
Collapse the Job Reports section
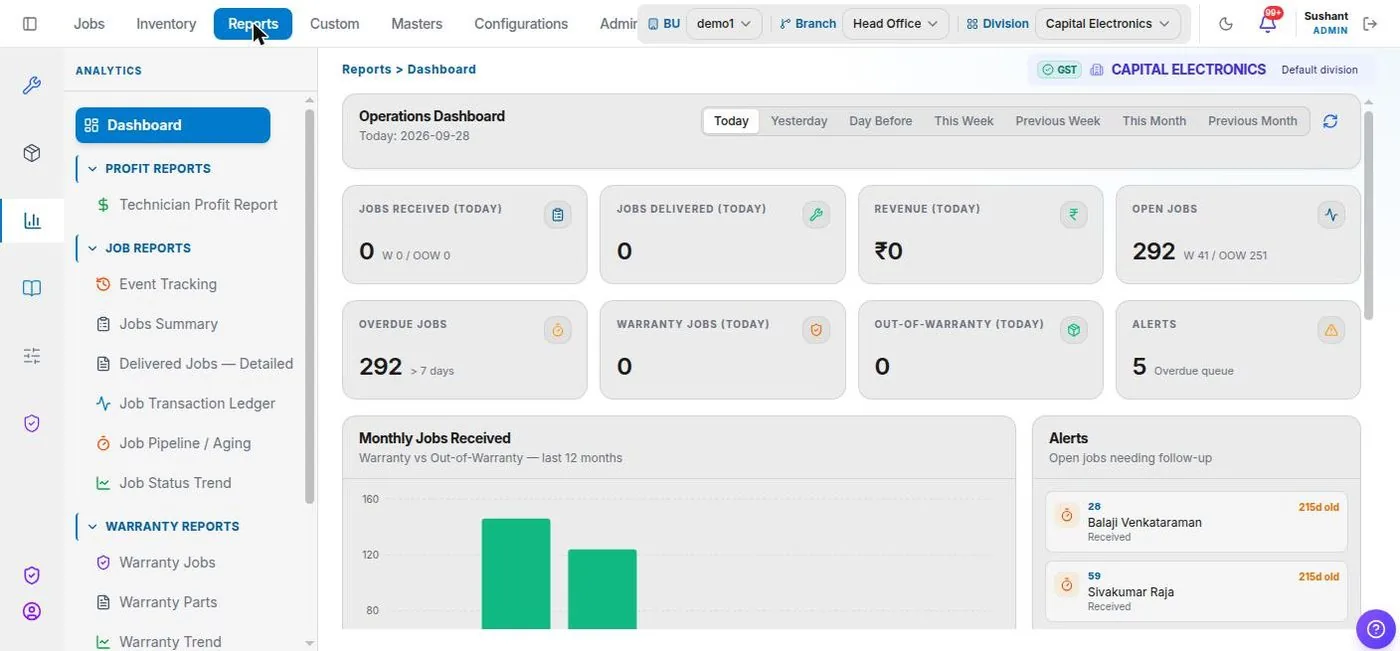click(x=139, y=248)
